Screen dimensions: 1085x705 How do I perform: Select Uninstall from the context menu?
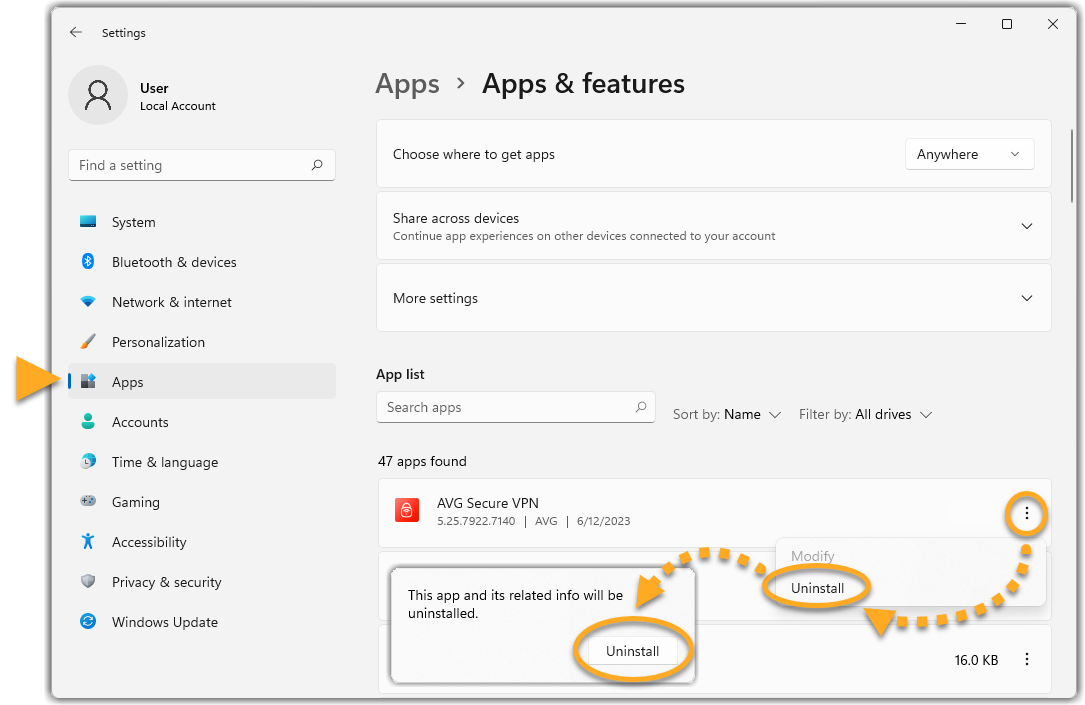[x=817, y=588]
